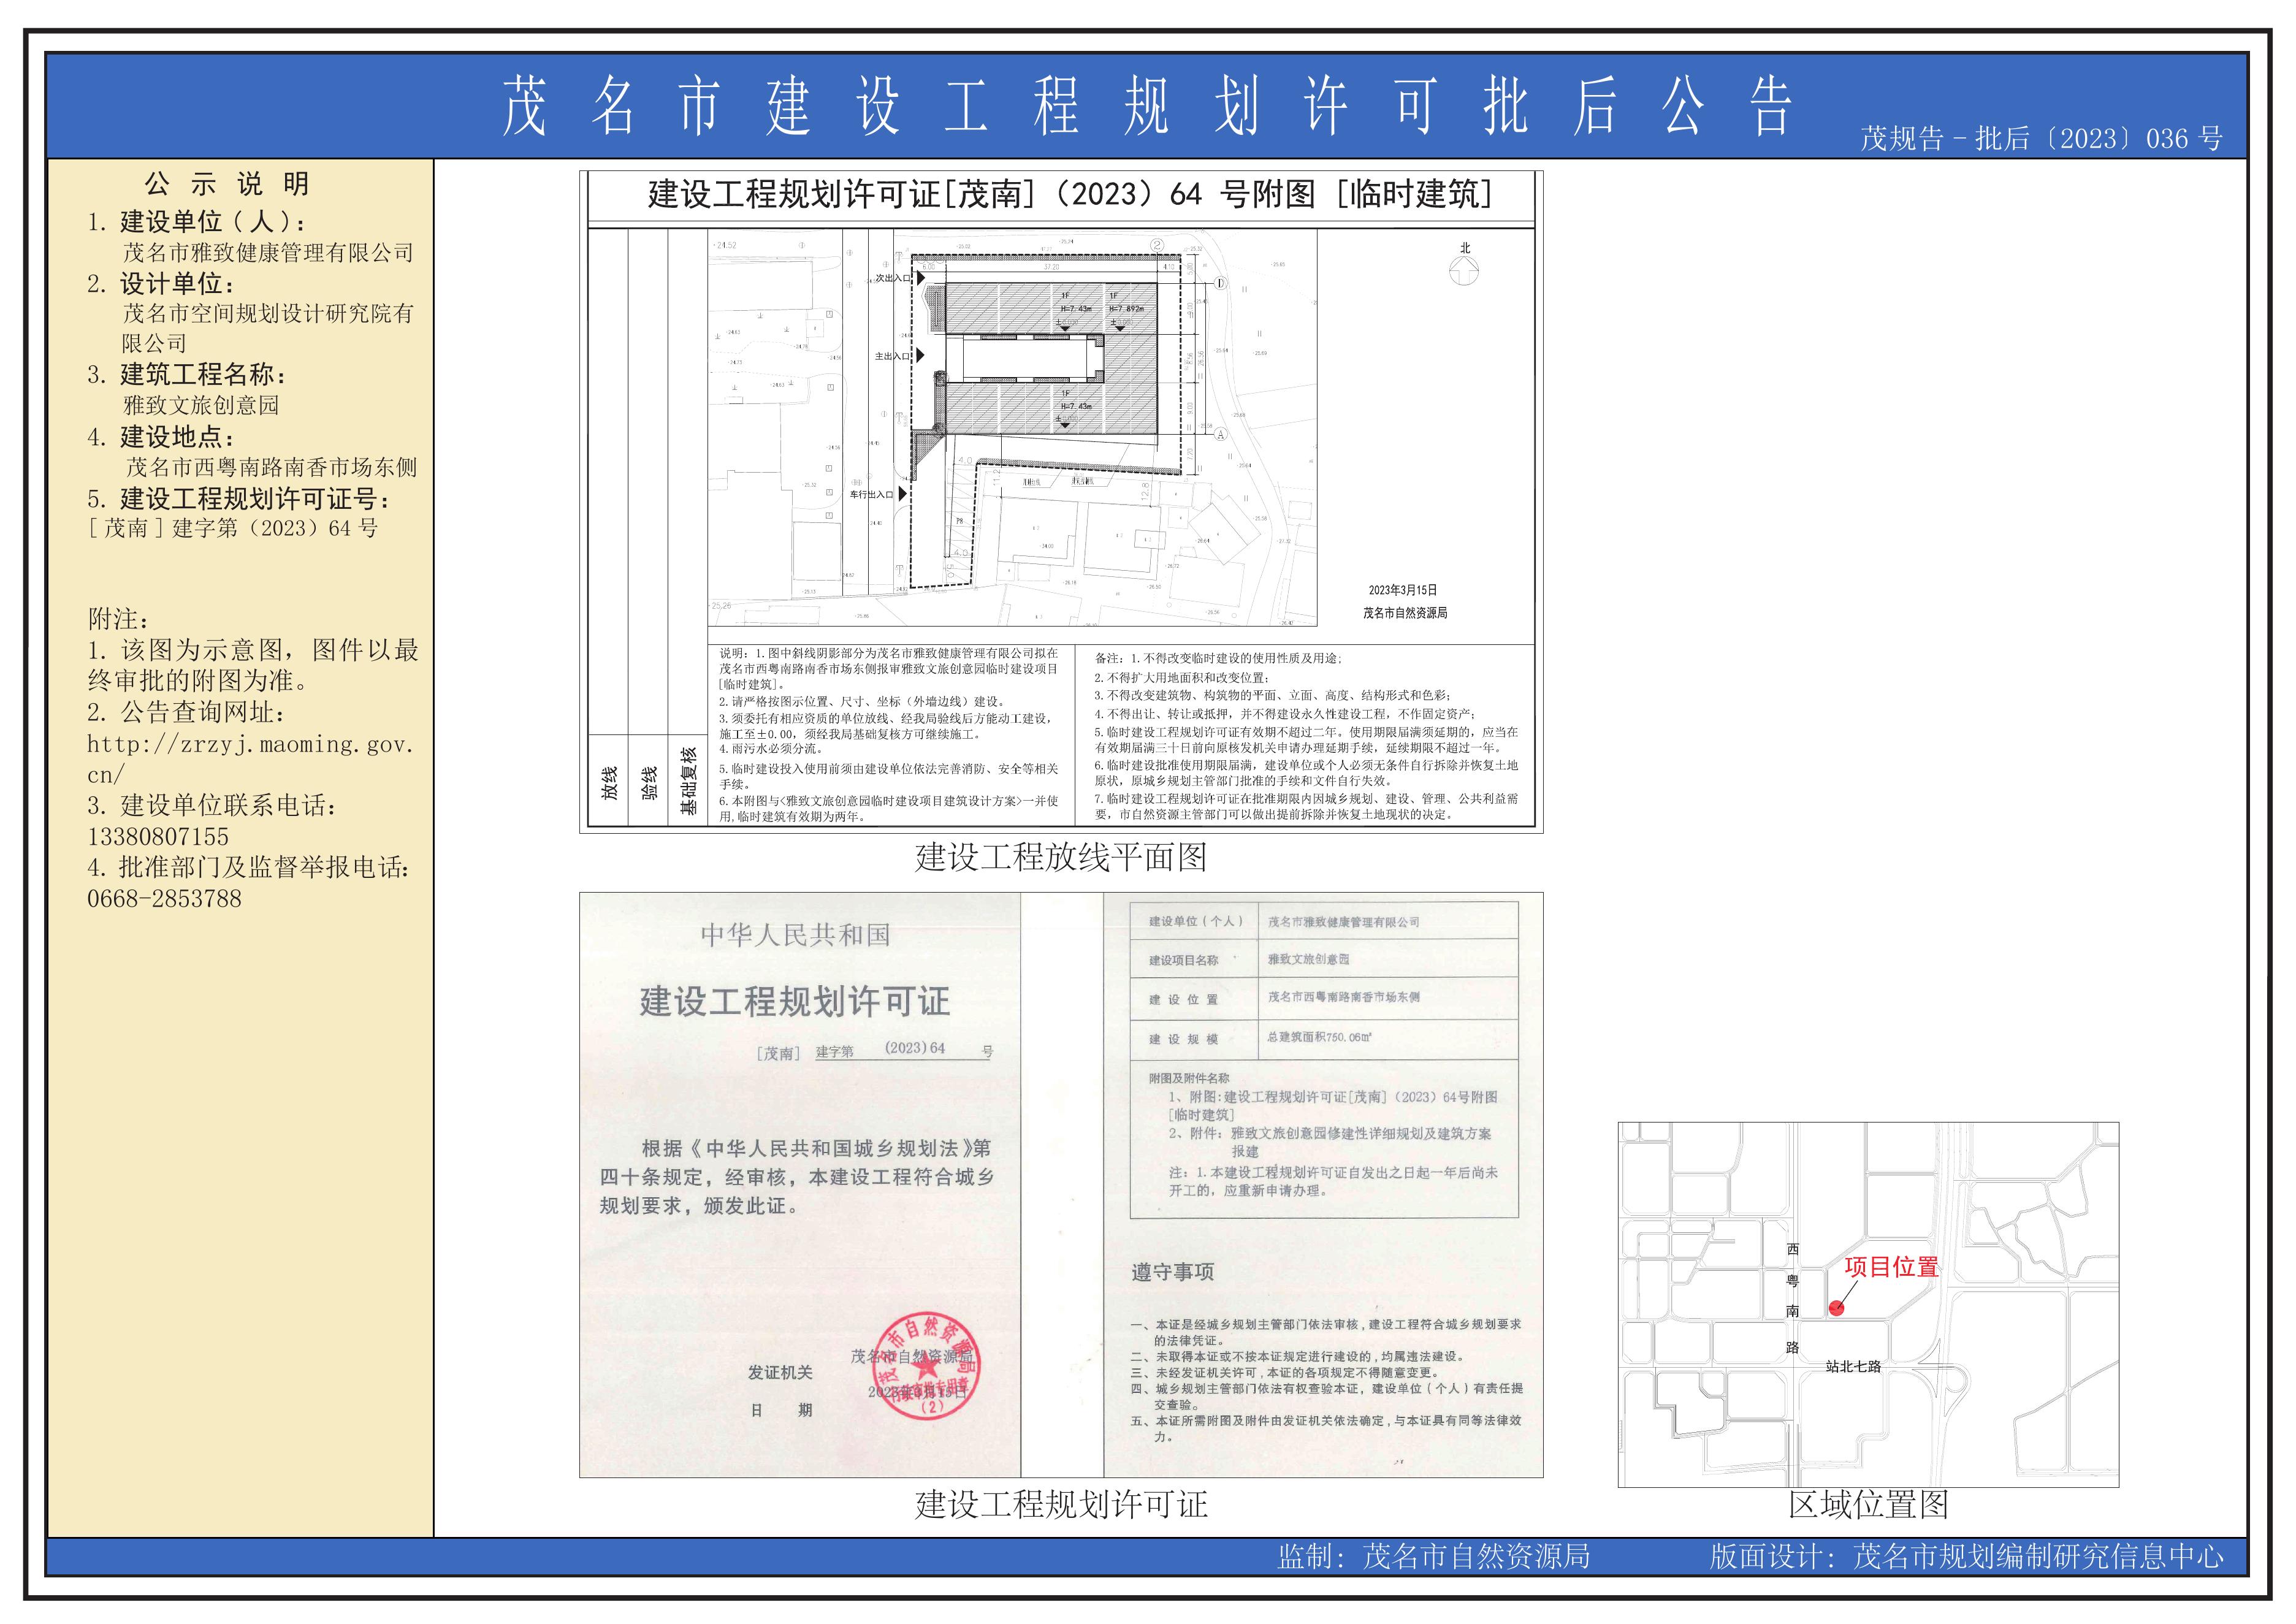
Task: Click the 车行出入口 vehicle entrance arrow
Action: pos(902,494)
